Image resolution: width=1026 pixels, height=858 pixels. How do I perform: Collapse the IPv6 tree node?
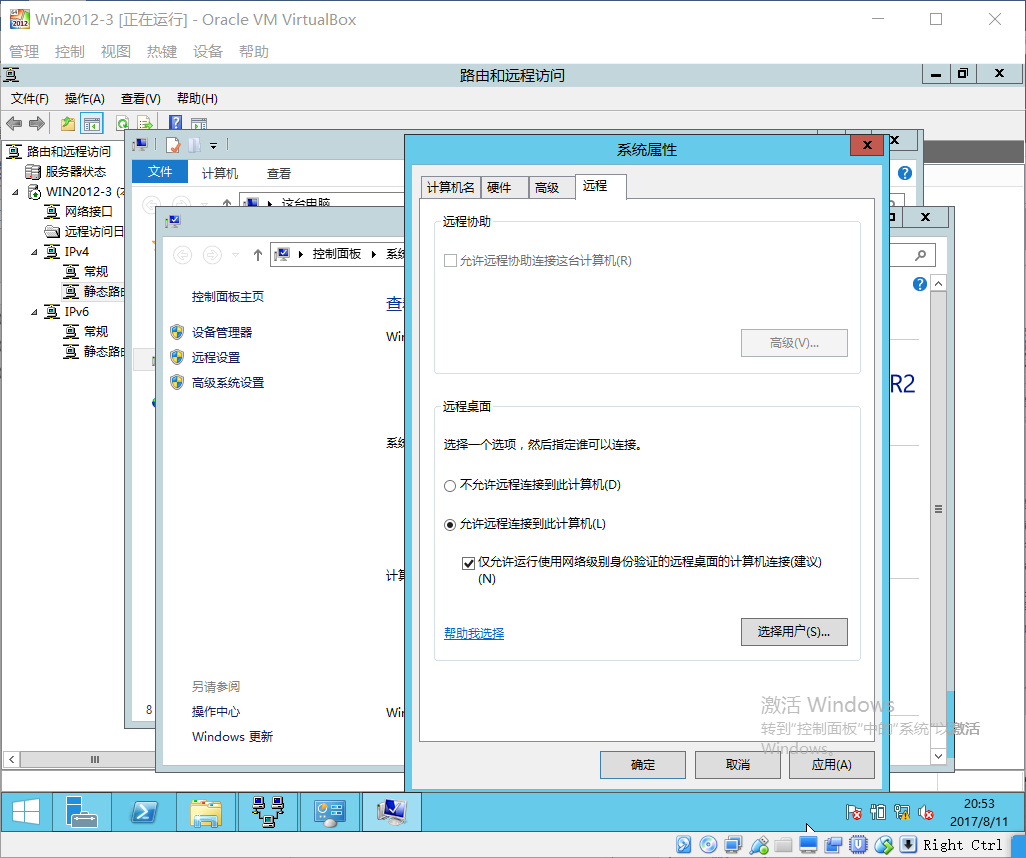[34, 312]
